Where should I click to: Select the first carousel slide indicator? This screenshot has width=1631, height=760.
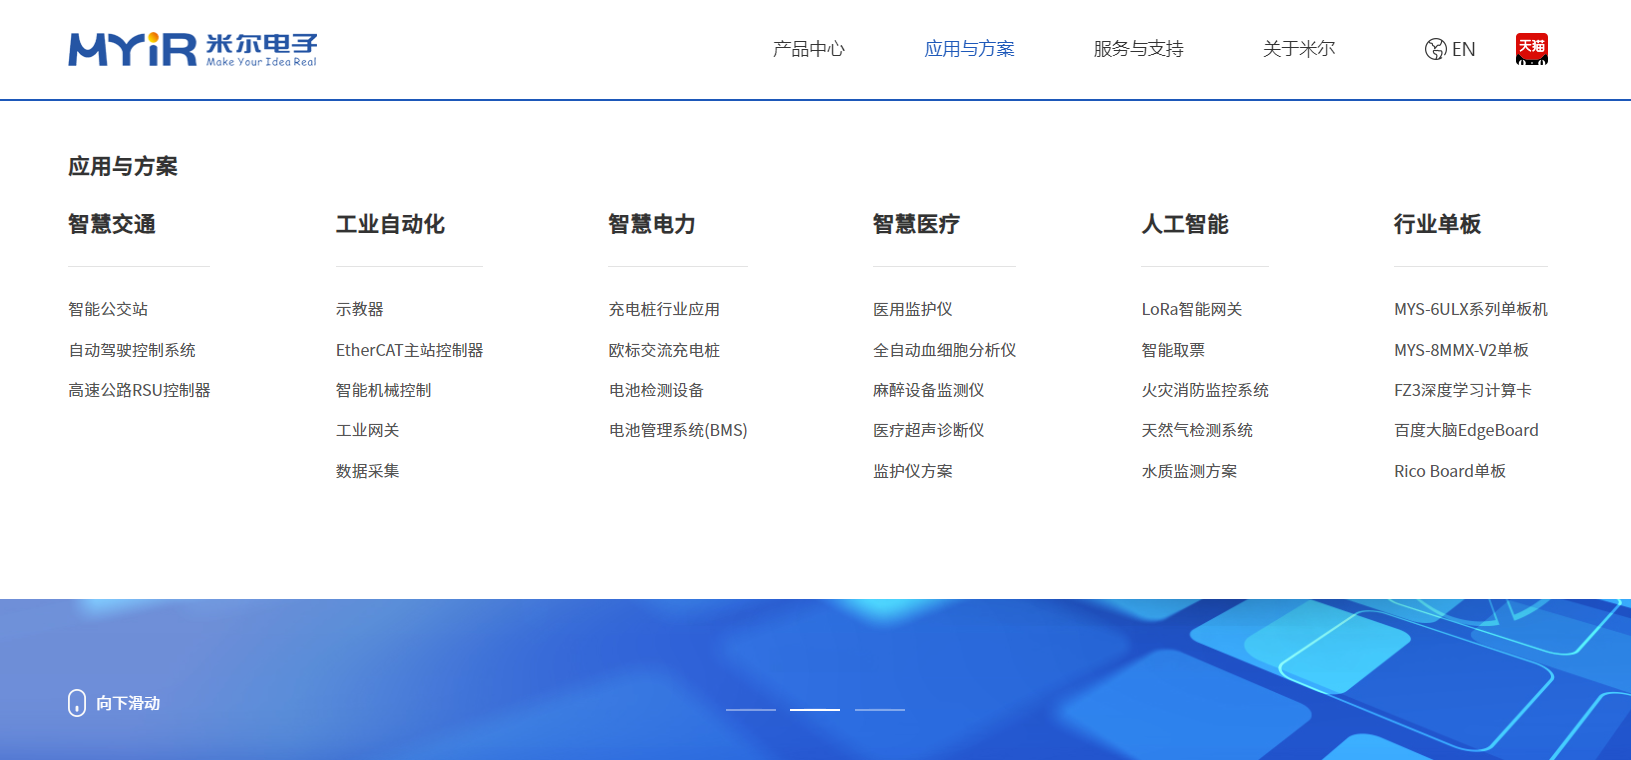point(751,709)
